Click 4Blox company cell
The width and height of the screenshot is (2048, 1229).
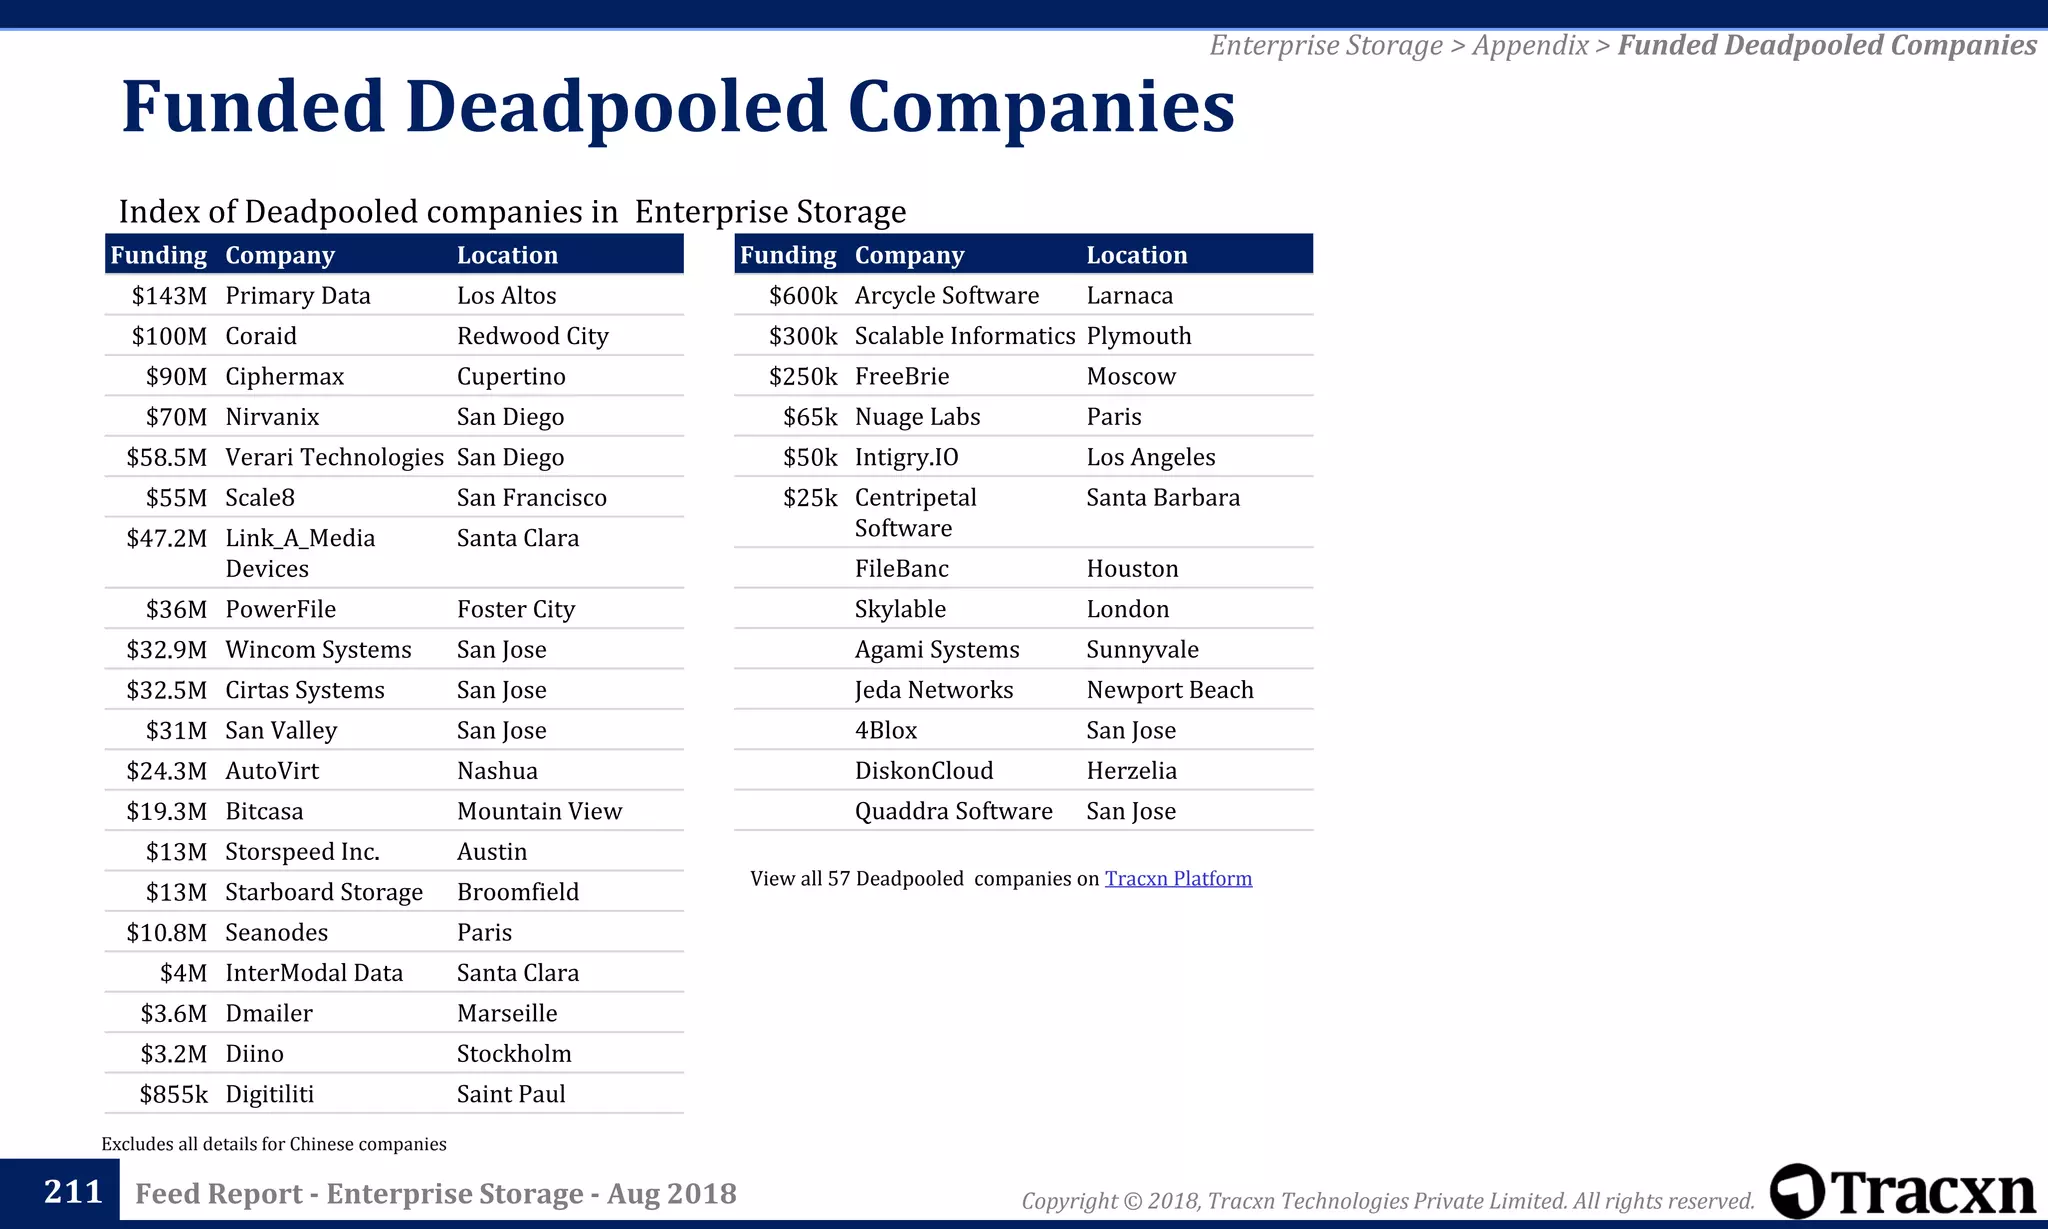[886, 731]
